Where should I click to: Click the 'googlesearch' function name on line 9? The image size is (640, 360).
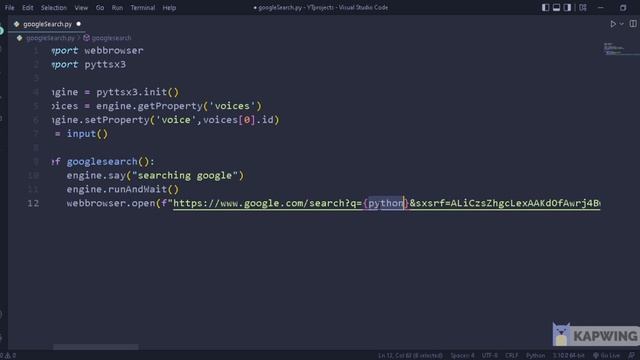point(102,162)
